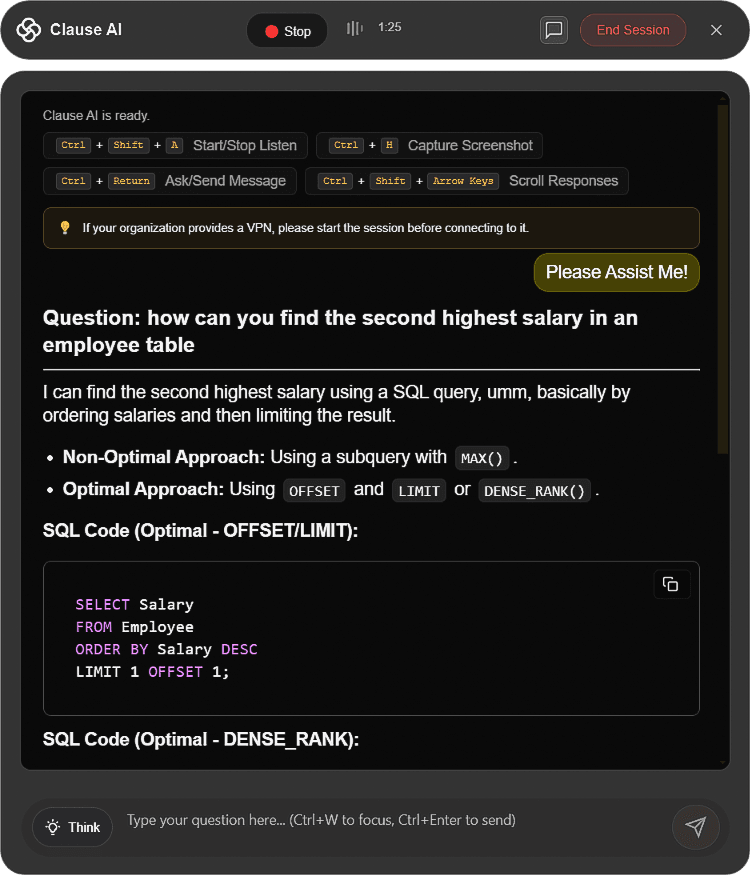Click the LIMIT 1 OFFSET 1; line
This screenshot has height=875, width=750.
coord(152,671)
